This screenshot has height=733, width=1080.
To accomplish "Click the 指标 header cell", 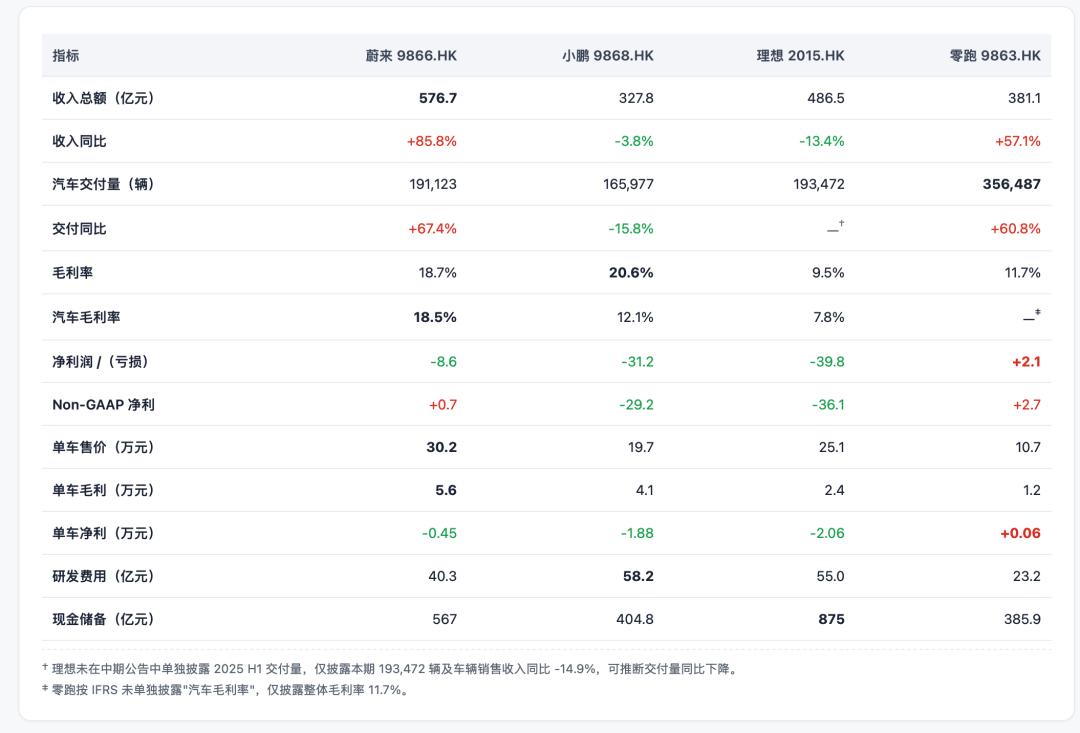I will 65,56.
